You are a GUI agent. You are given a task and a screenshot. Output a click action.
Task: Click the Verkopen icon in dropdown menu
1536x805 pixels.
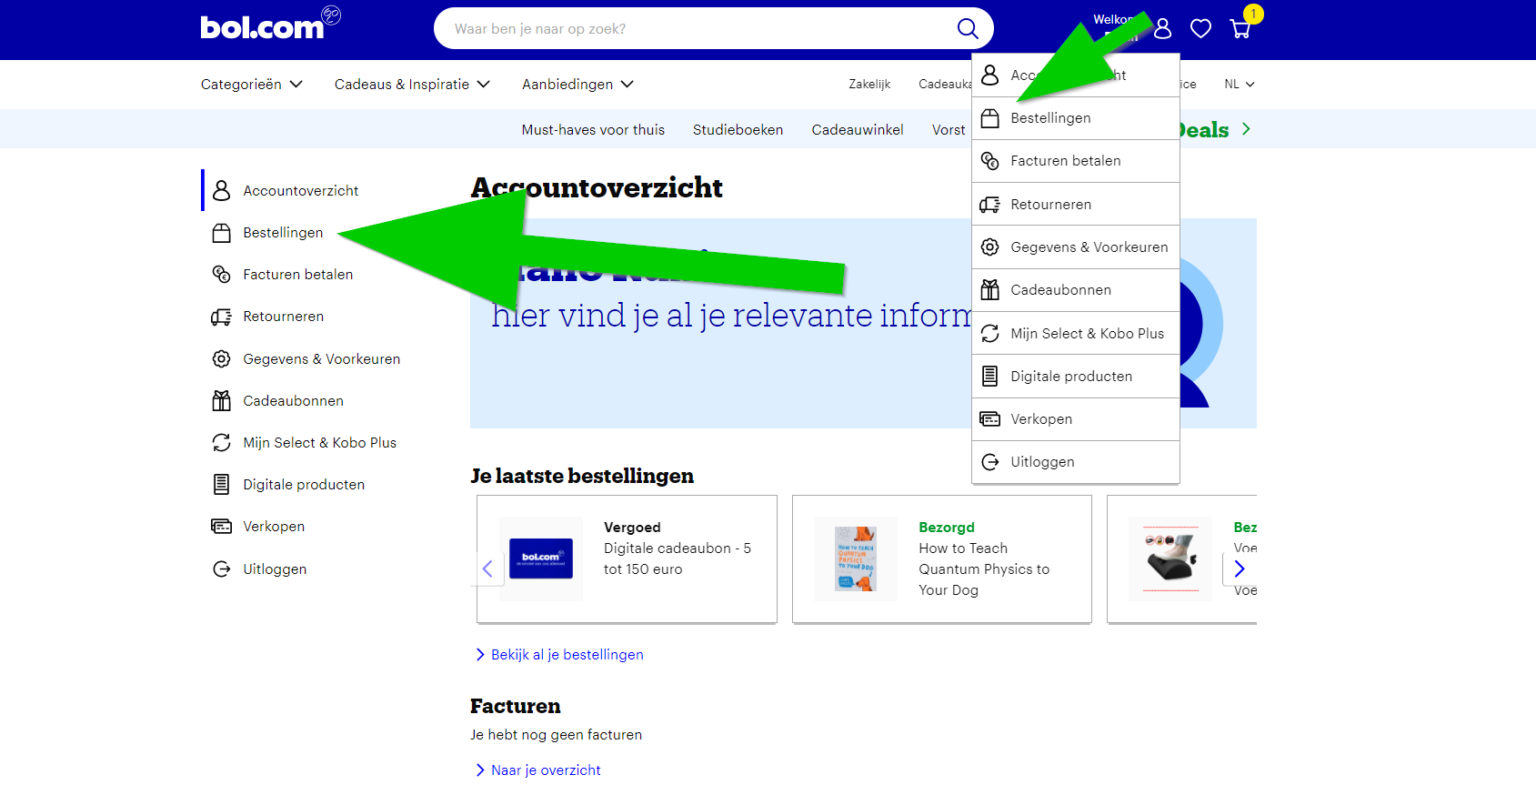[x=990, y=419]
